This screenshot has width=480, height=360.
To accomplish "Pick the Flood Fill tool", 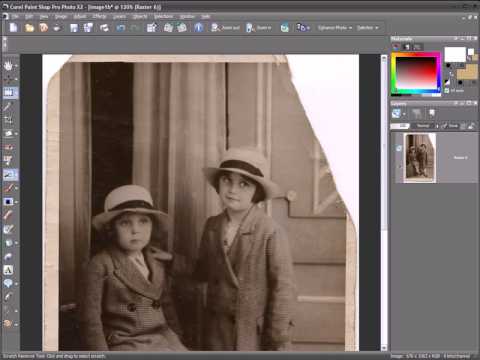I will (8, 243).
